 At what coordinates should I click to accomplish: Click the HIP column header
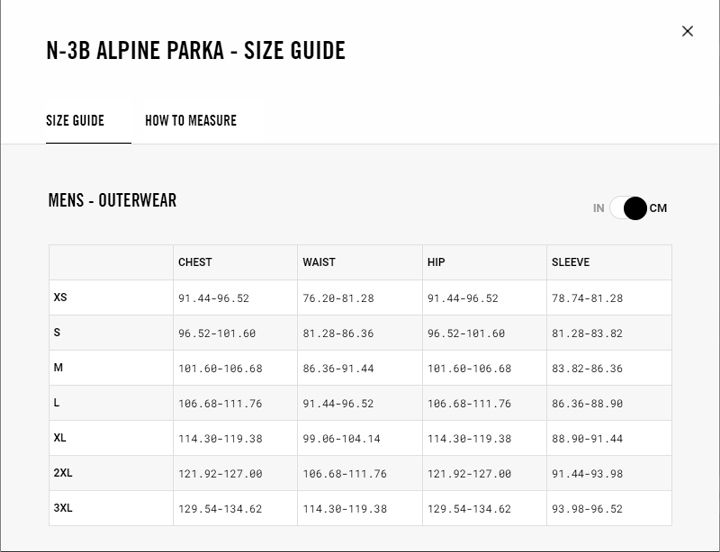(436, 262)
